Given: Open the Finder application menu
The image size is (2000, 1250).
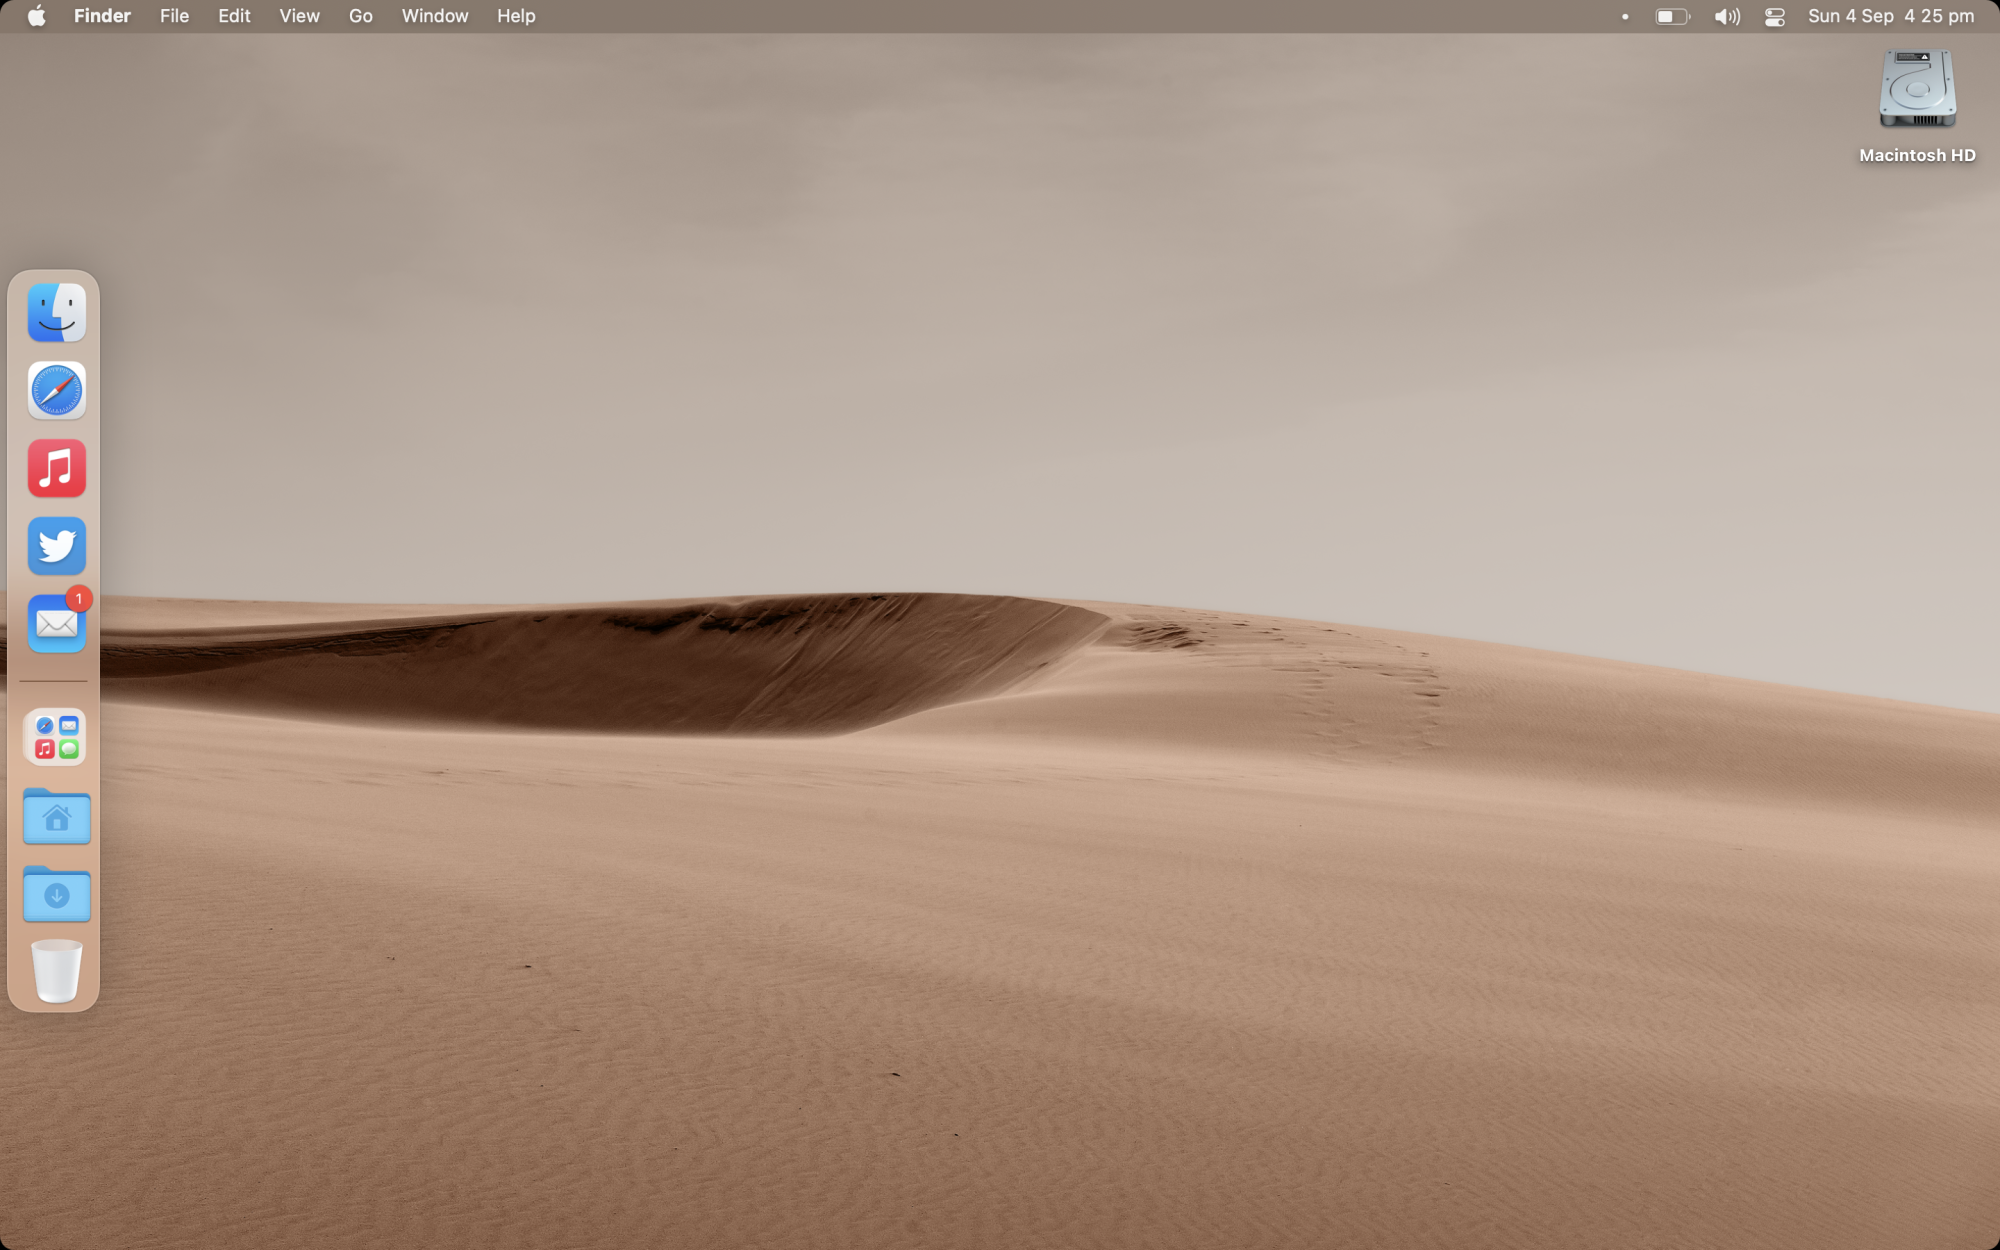Looking at the screenshot, I should point(102,16).
